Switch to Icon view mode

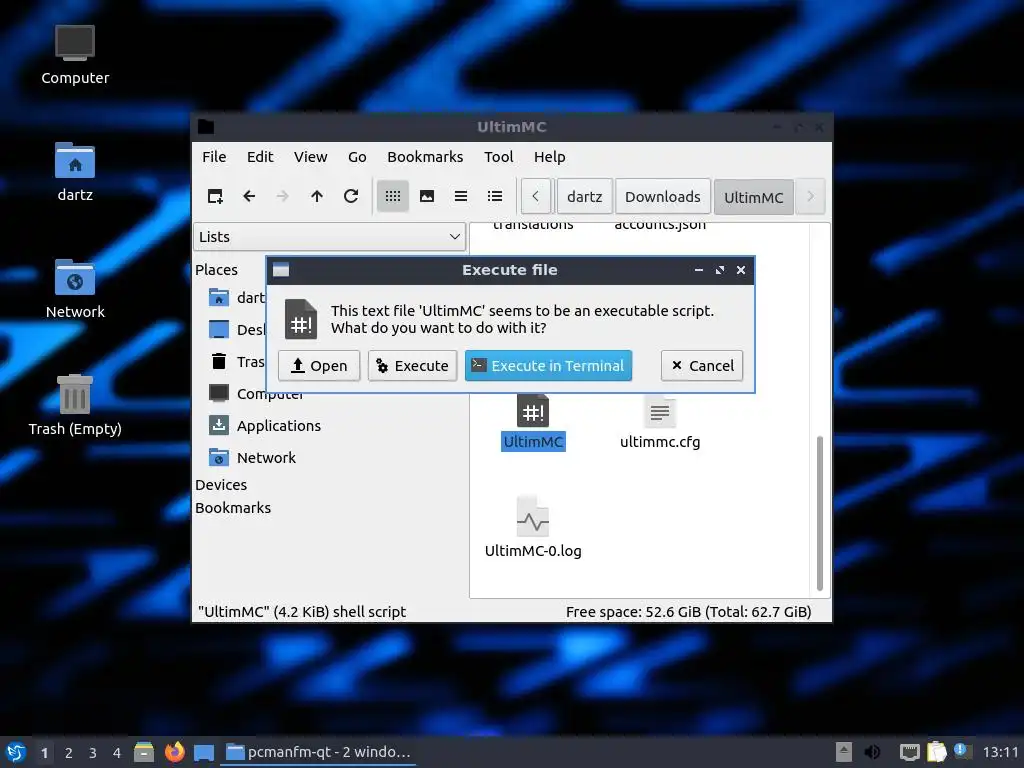pyautogui.click(x=392, y=196)
